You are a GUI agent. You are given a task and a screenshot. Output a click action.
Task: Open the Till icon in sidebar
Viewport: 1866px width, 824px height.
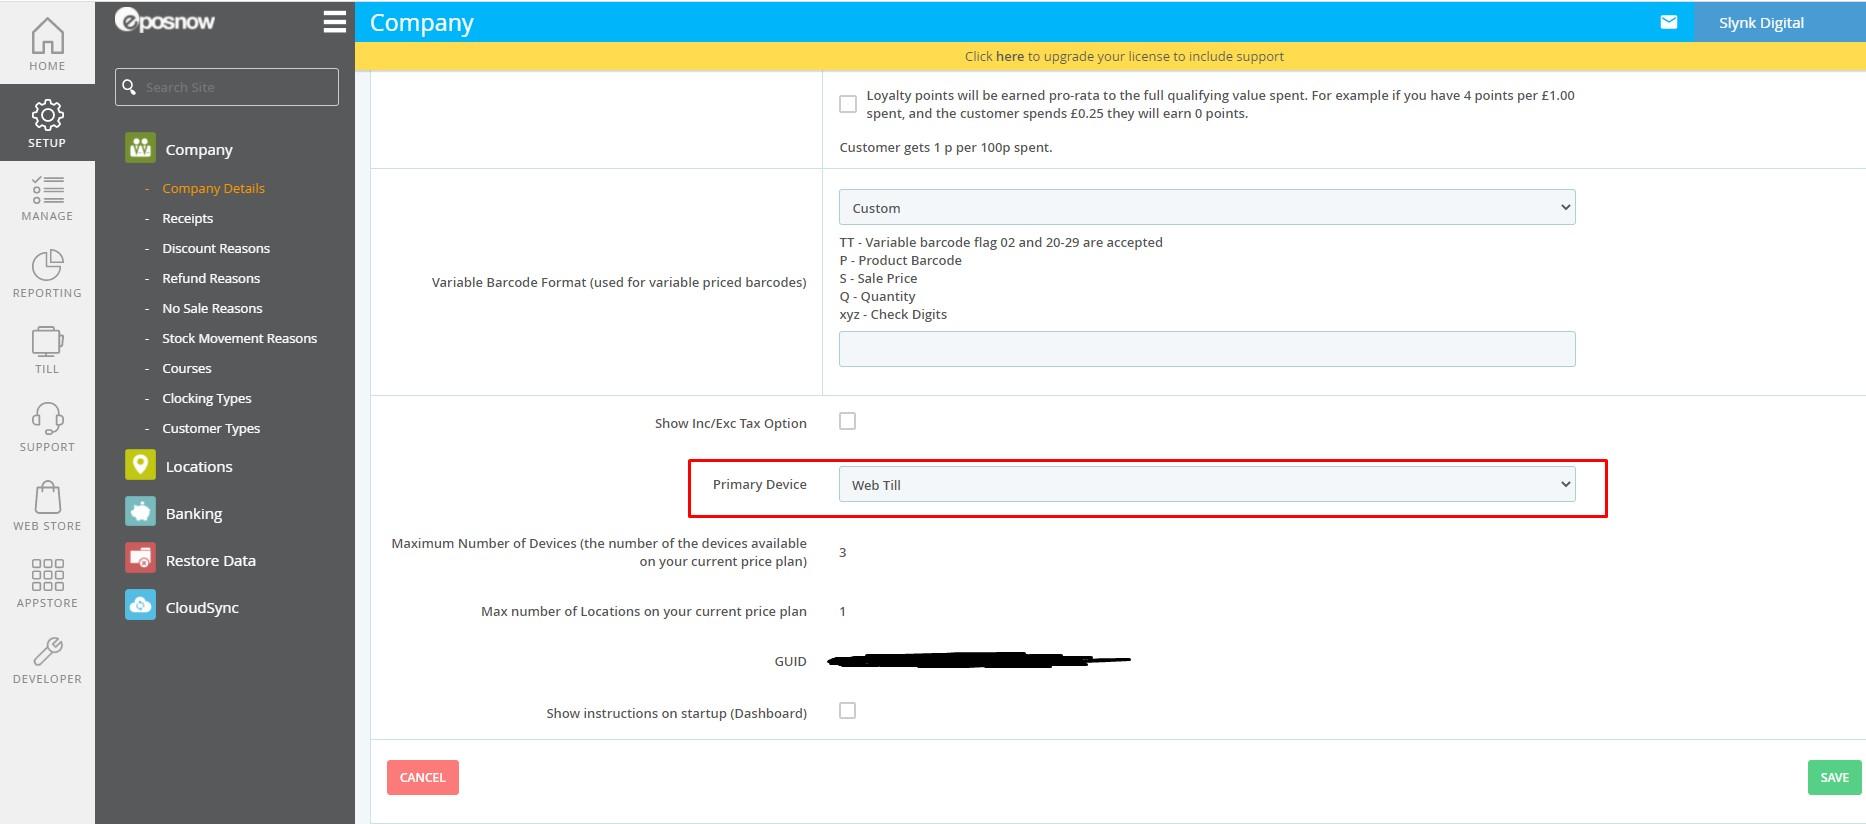[x=47, y=342]
